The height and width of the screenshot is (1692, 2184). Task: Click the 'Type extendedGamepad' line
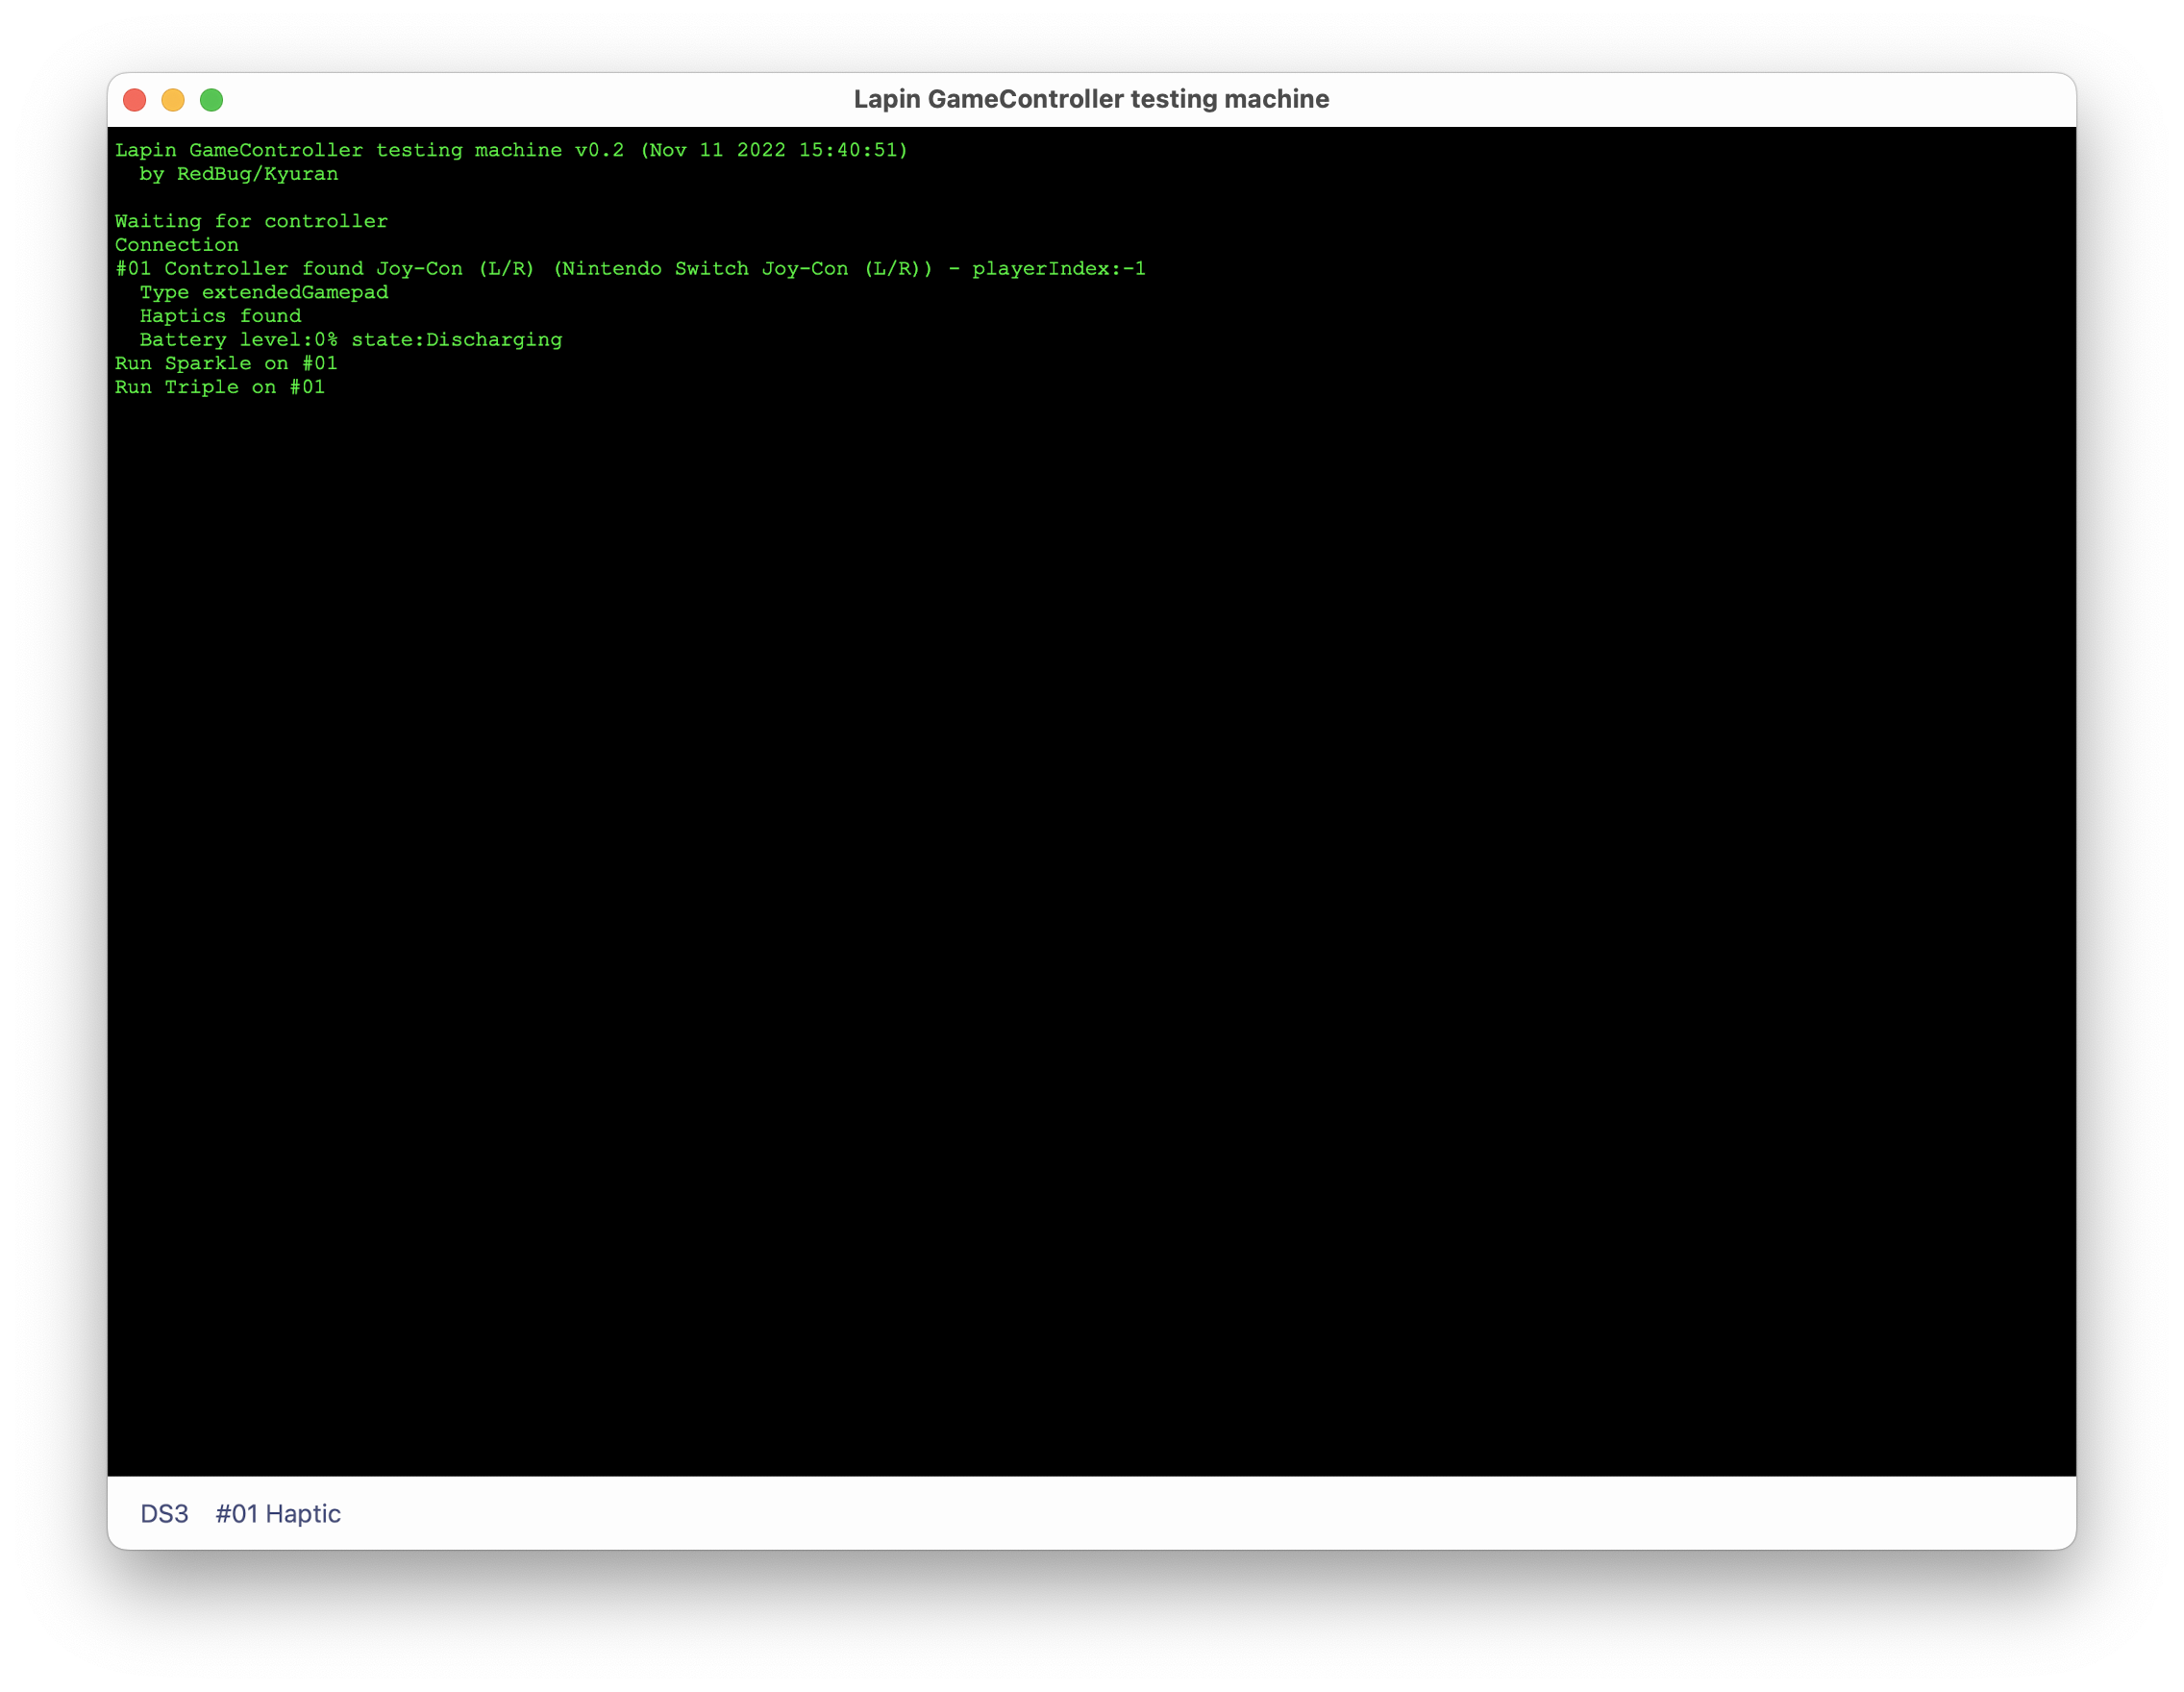pyautogui.click(x=264, y=292)
